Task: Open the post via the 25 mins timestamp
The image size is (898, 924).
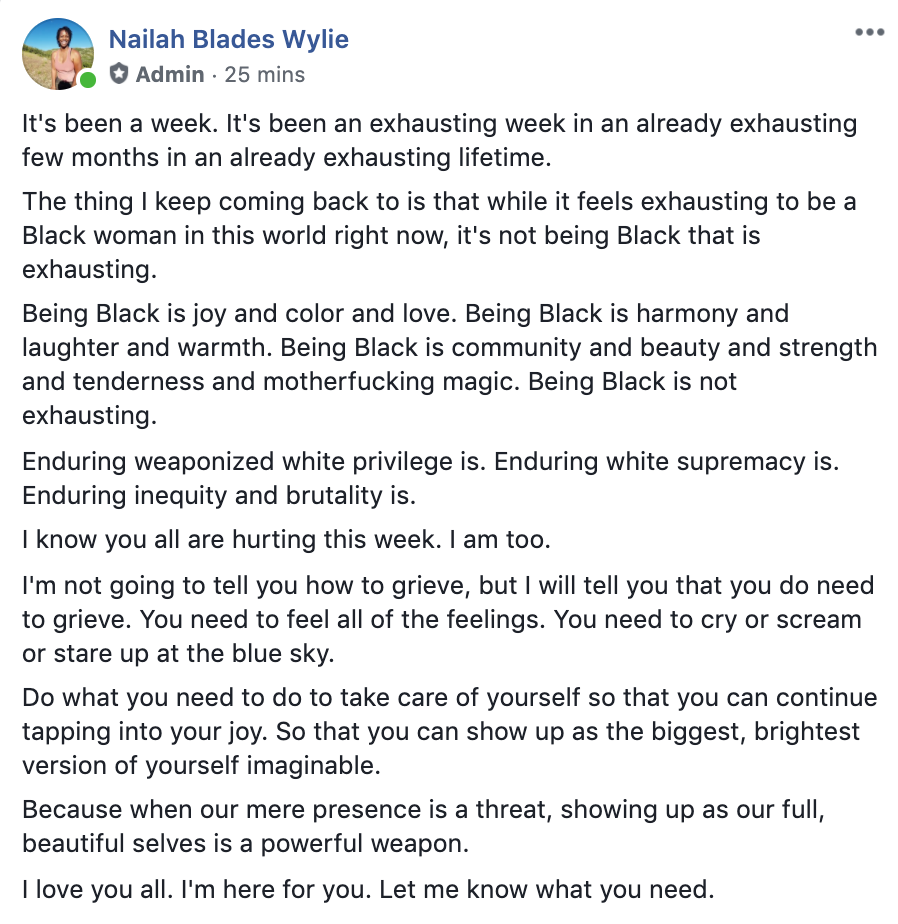Action: click(265, 74)
